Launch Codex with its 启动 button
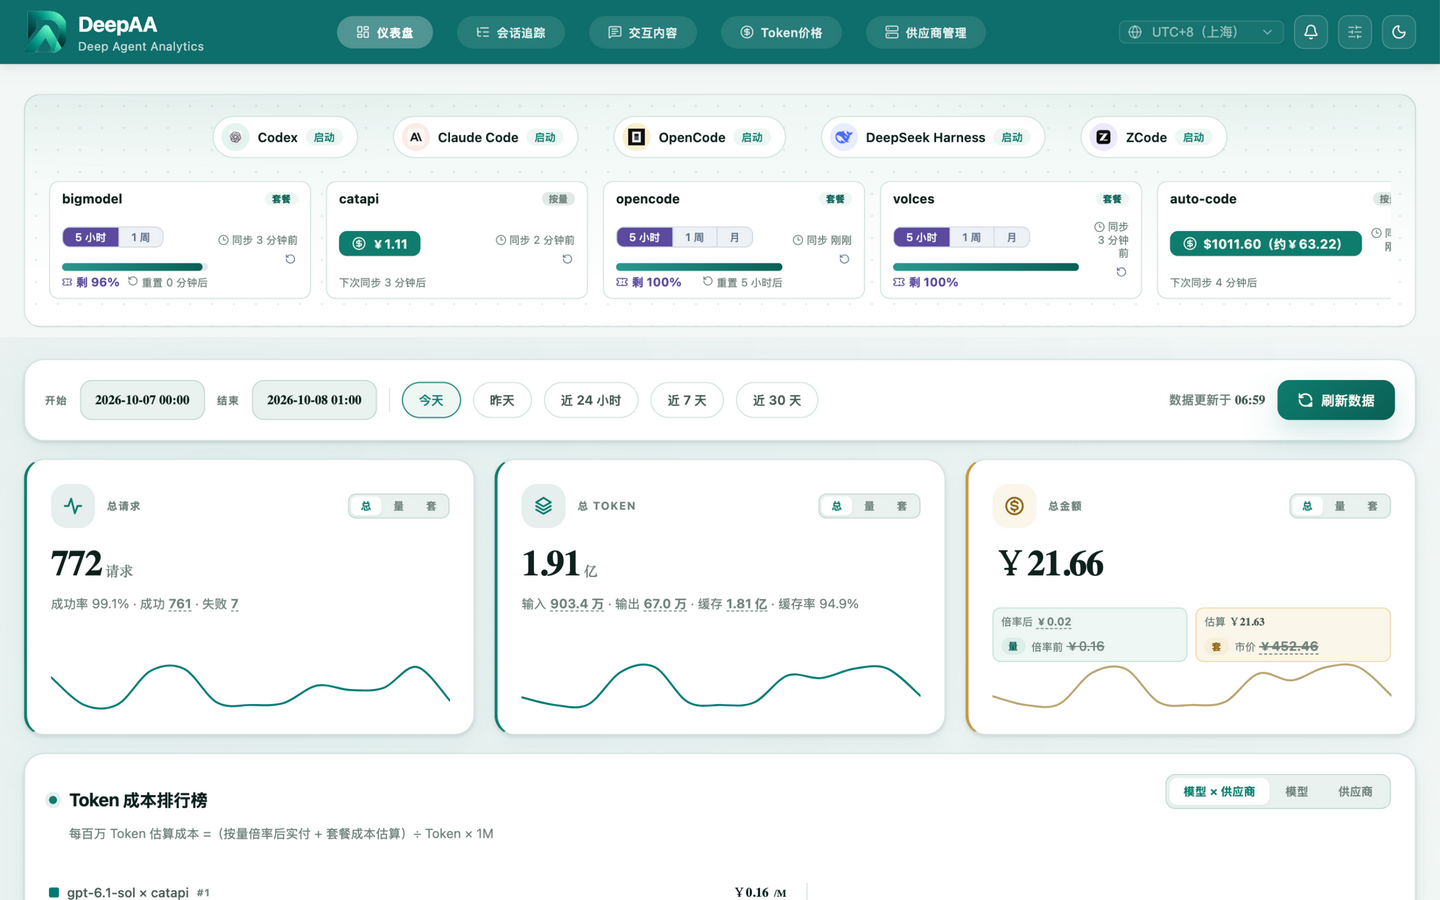The width and height of the screenshot is (1440, 900). pos(325,137)
